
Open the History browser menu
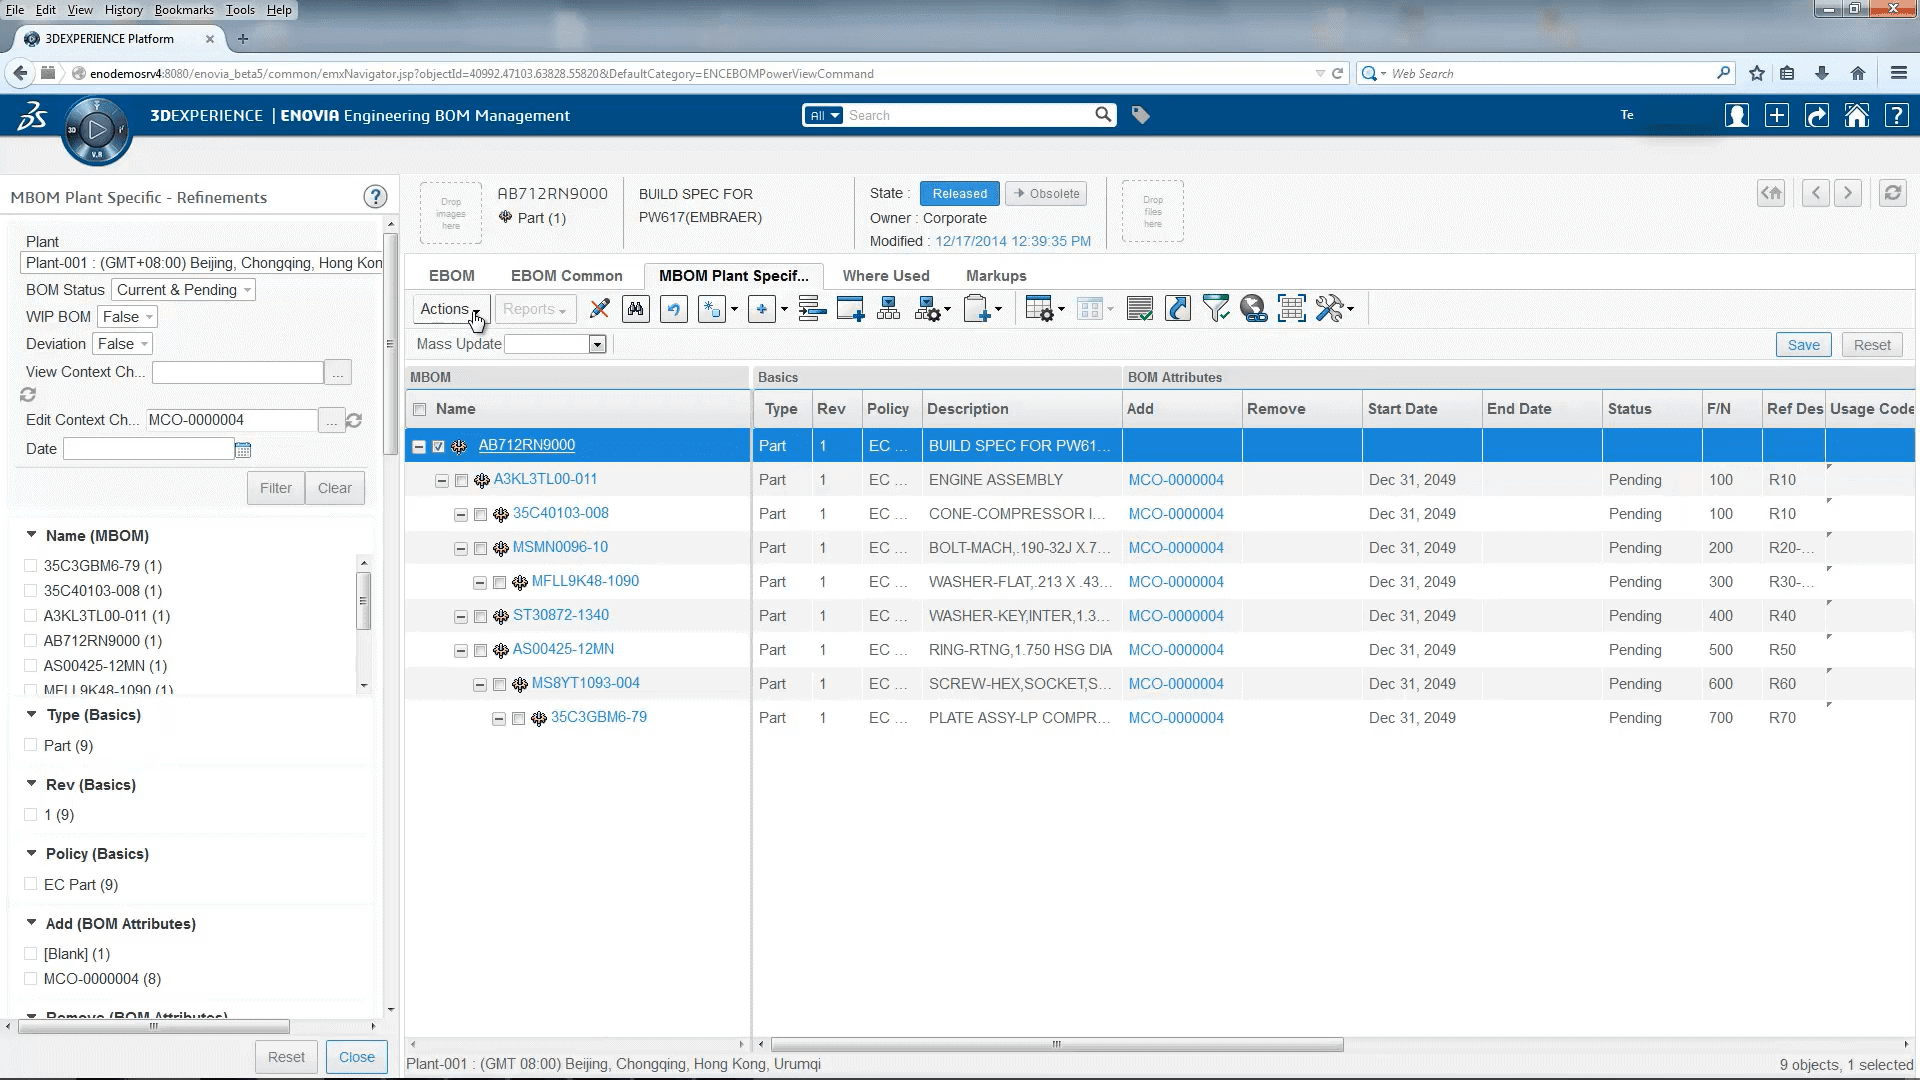(x=124, y=10)
